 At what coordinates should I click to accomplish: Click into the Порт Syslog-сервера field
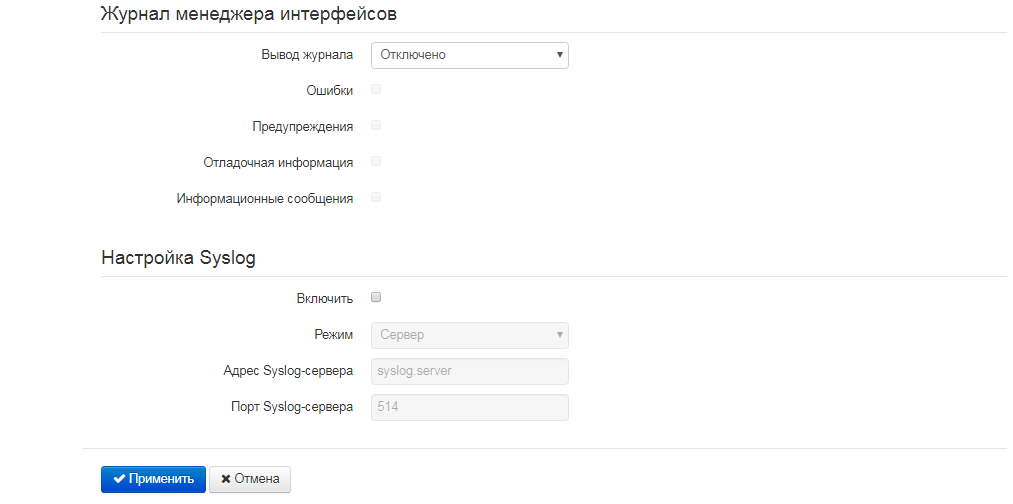click(x=469, y=407)
